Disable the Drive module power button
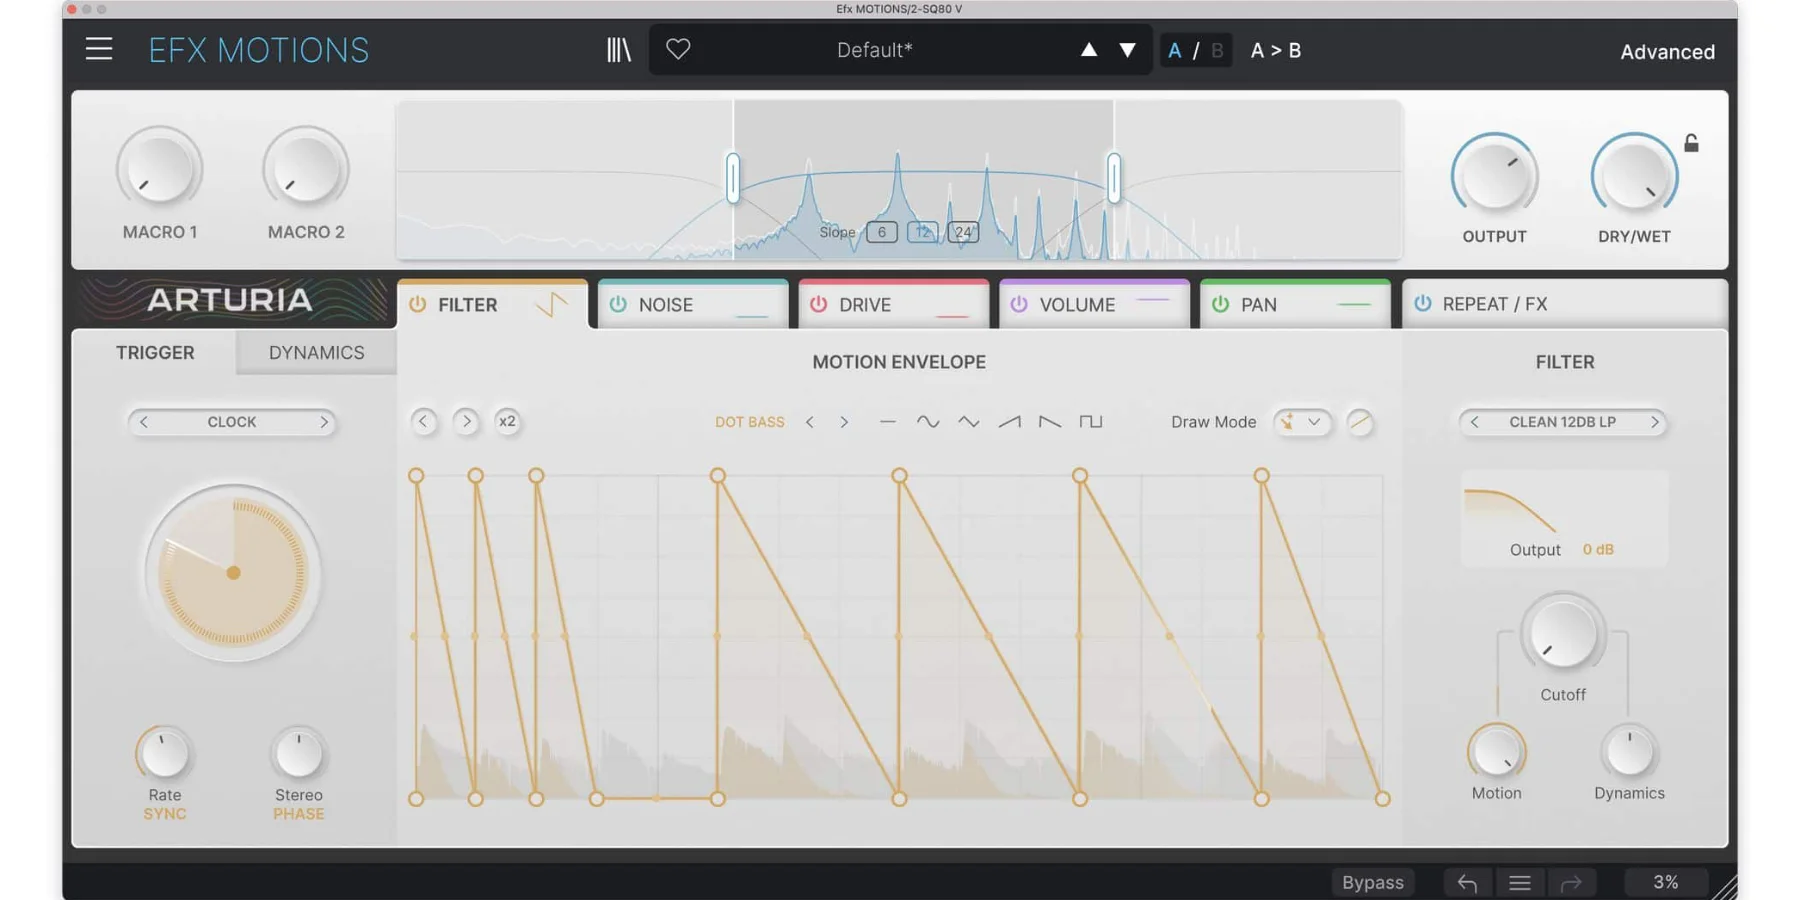 (818, 304)
